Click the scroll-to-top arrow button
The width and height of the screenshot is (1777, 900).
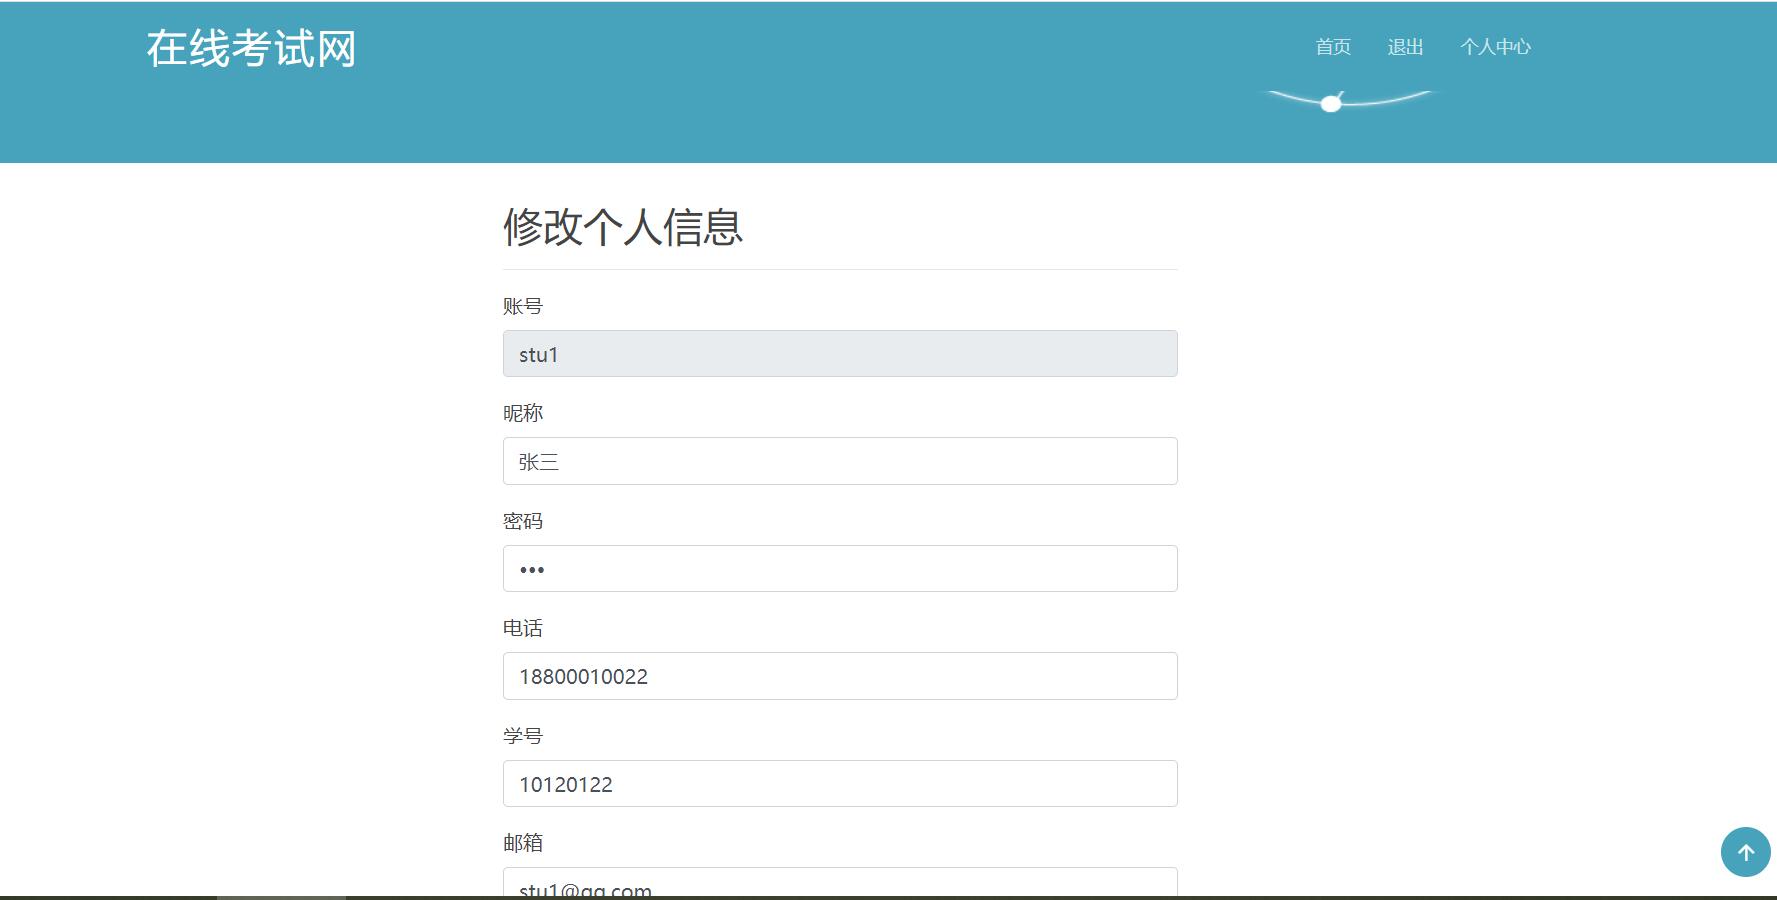pos(1745,852)
